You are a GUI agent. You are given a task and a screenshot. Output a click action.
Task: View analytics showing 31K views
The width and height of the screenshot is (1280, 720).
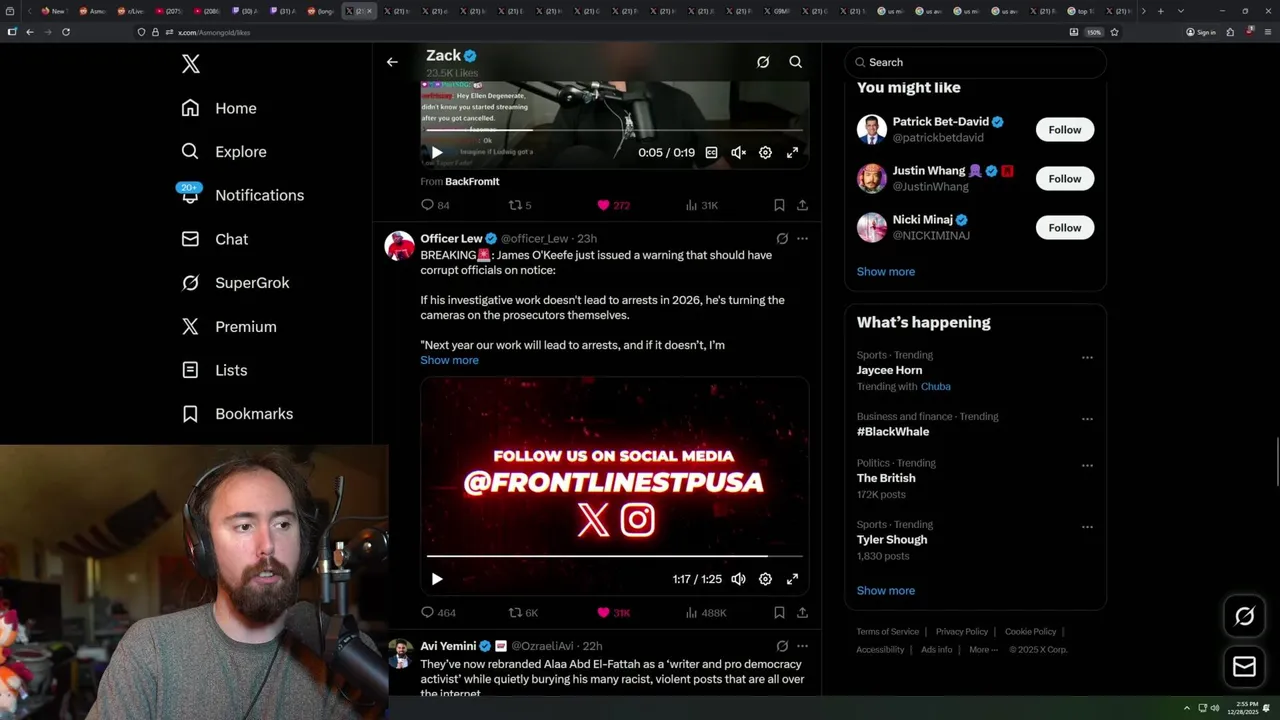pyautogui.click(x=701, y=205)
